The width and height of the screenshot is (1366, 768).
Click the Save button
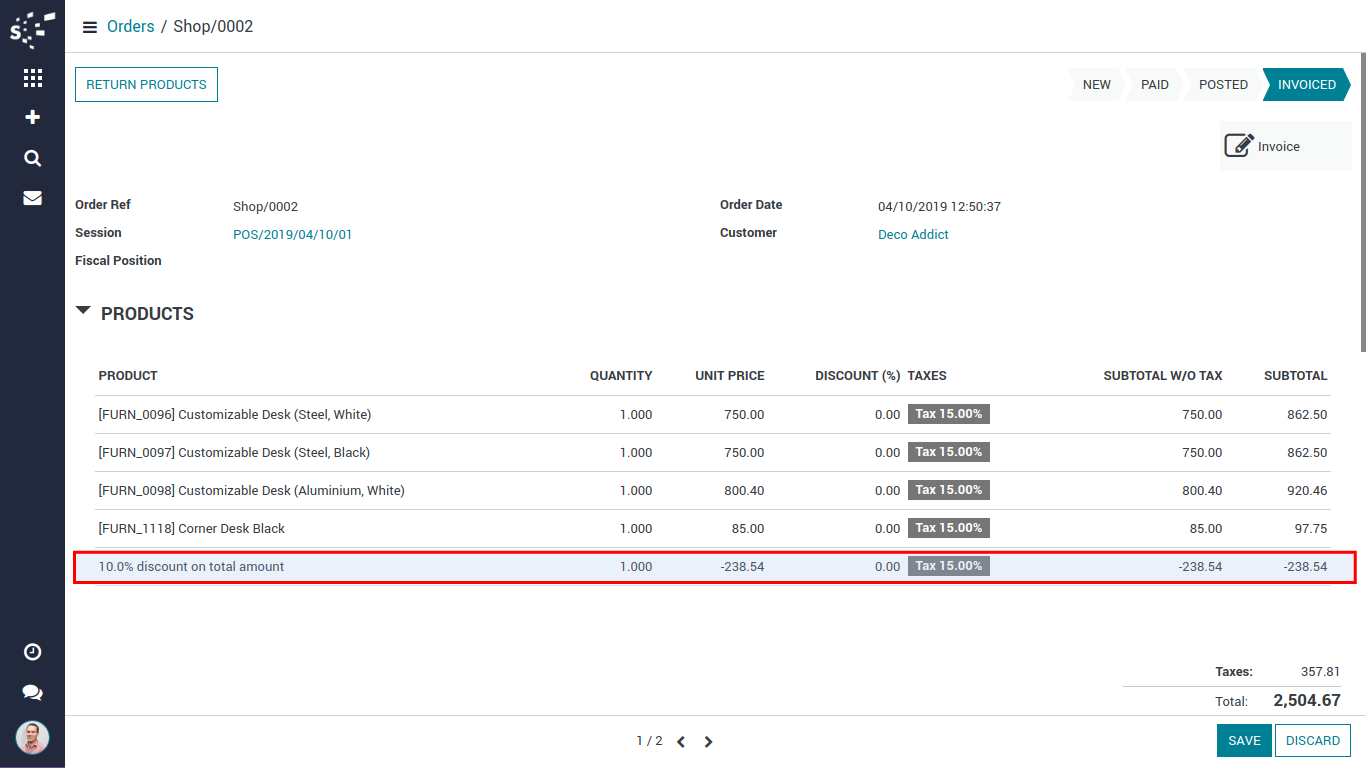[x=1244, y=741]
